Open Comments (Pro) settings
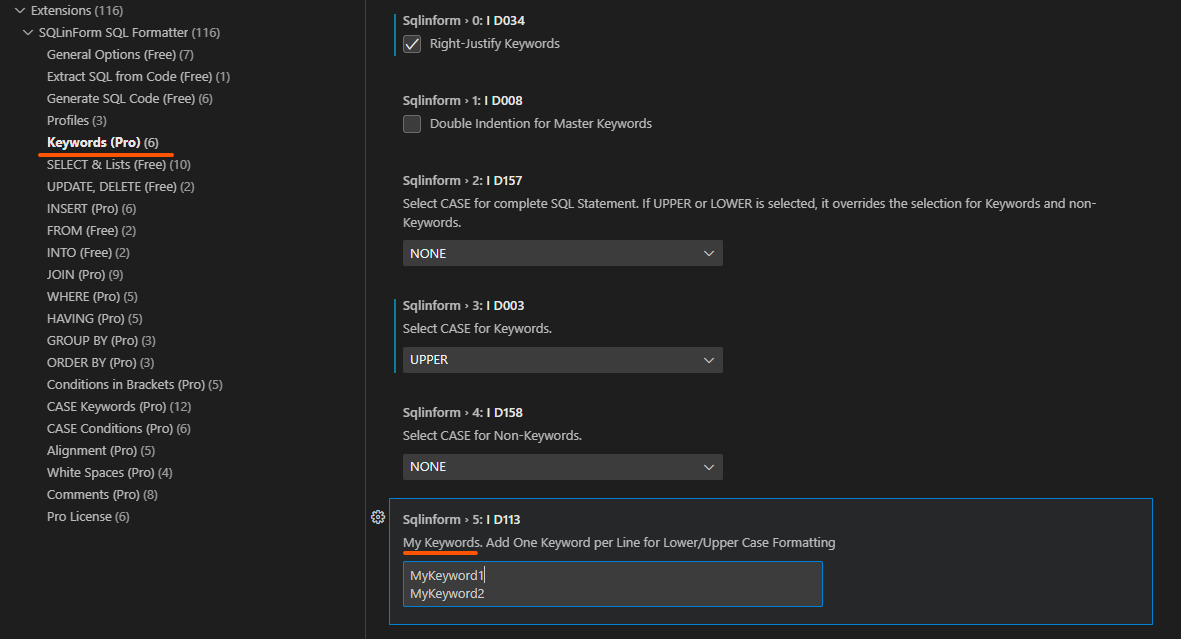This screenshot has width=1181, height=639. pos(102,494)
